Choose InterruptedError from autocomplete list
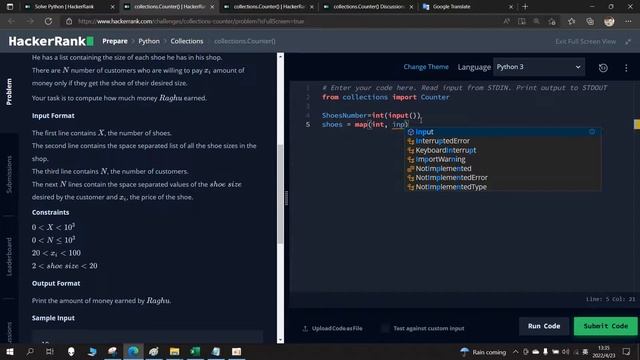The image size is (640, 360). [502, 141]
